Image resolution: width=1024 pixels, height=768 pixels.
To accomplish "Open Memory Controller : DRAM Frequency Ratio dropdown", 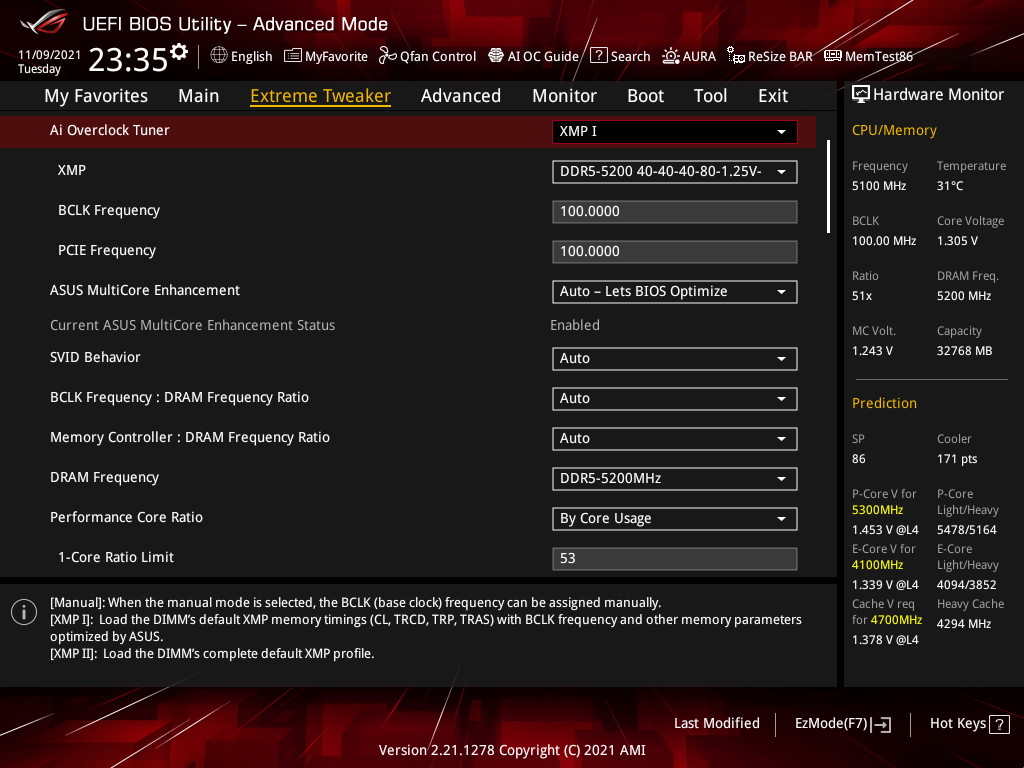I will [x=675, y=439].
